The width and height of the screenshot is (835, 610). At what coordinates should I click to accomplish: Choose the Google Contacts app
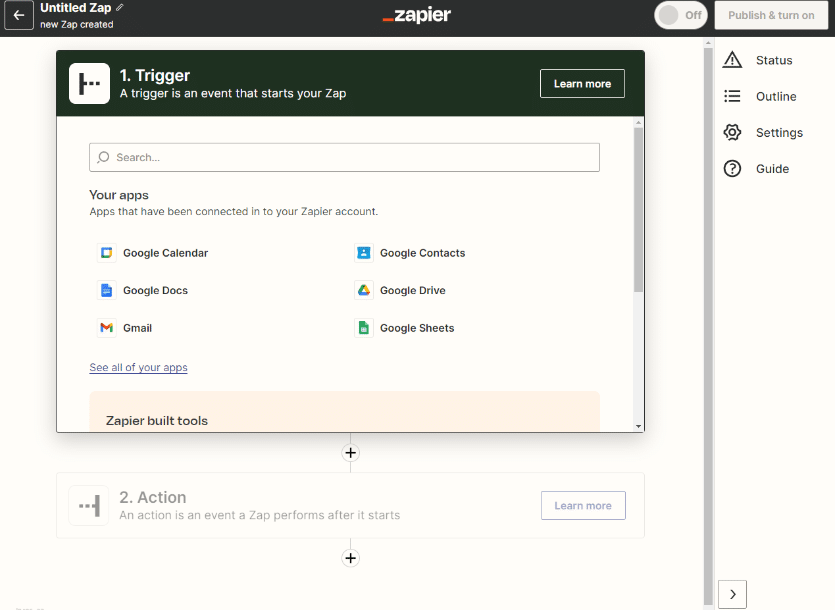423,253
